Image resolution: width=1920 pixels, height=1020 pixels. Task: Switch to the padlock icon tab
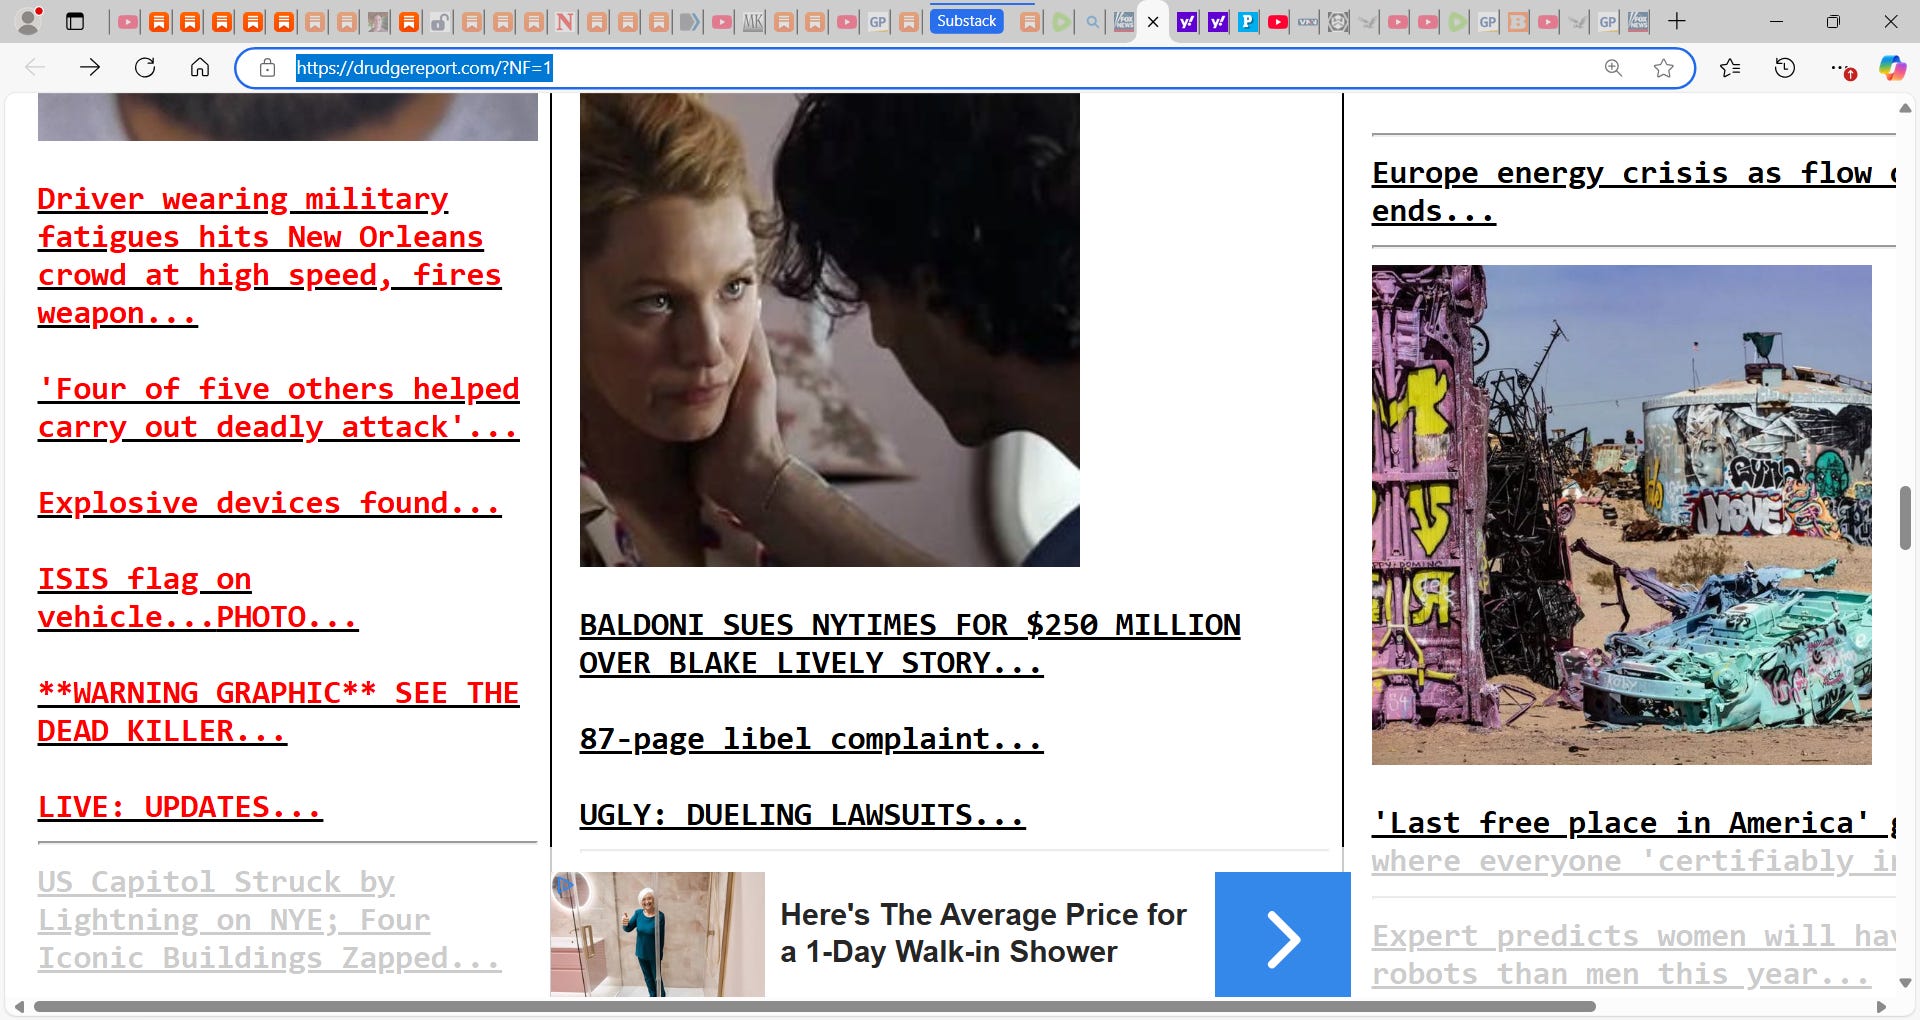tap(440, 22)
